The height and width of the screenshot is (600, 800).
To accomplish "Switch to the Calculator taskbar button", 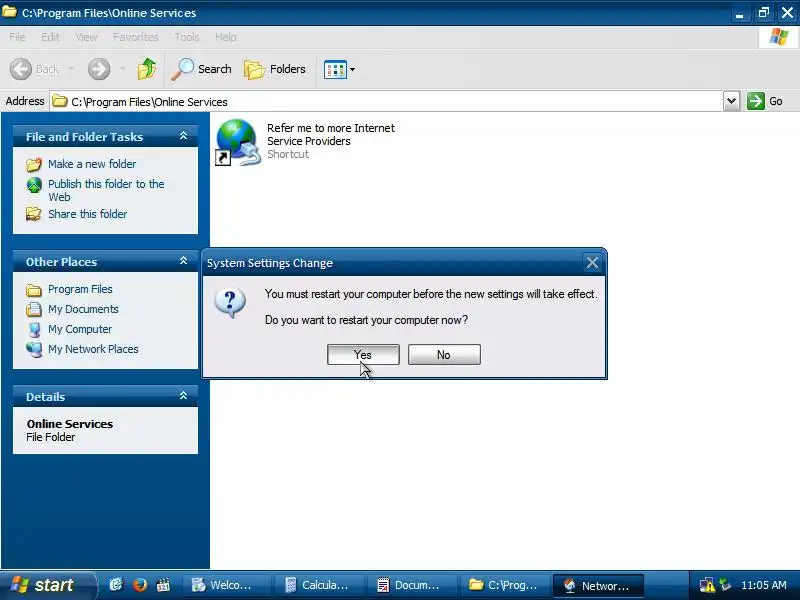I will [319, 585].
